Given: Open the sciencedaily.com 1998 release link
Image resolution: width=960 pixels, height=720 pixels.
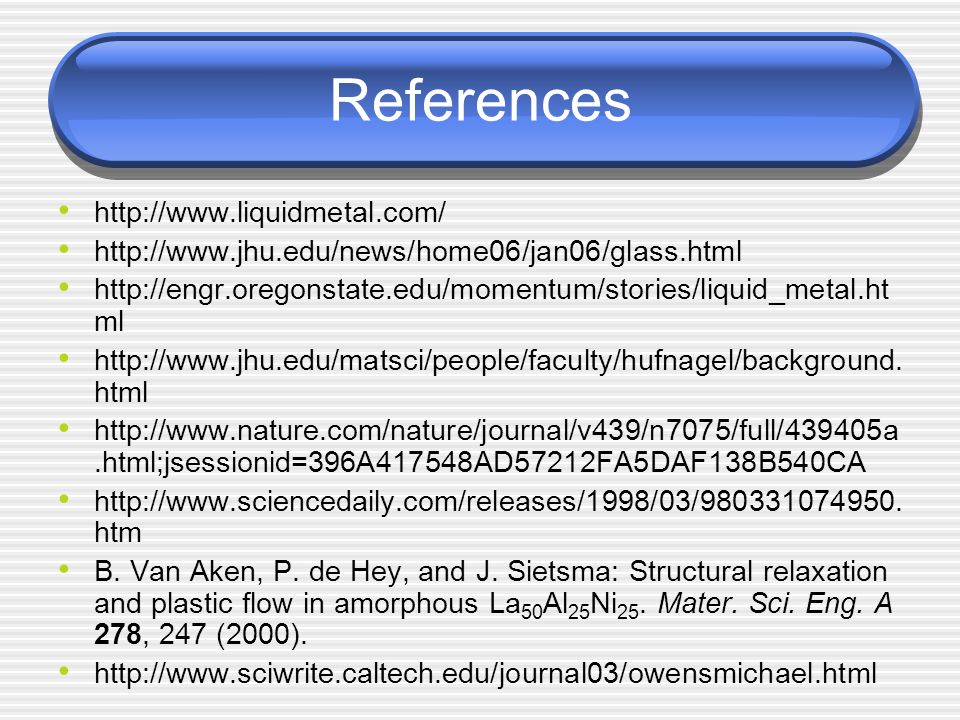Looking at the screenshot, I should click(x=498, y=517).
